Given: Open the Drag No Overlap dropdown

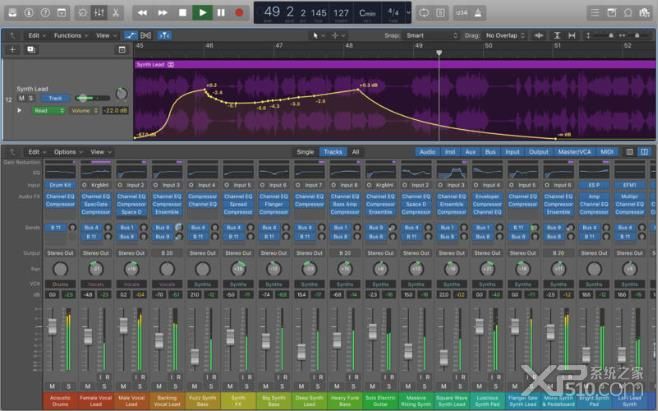Looking at the screenshot, I should tap(505, 36).
